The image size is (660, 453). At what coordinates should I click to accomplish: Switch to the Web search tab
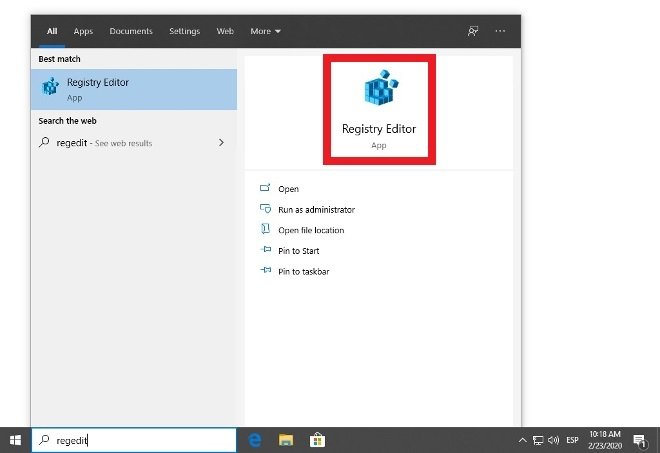tap(225, 31)
